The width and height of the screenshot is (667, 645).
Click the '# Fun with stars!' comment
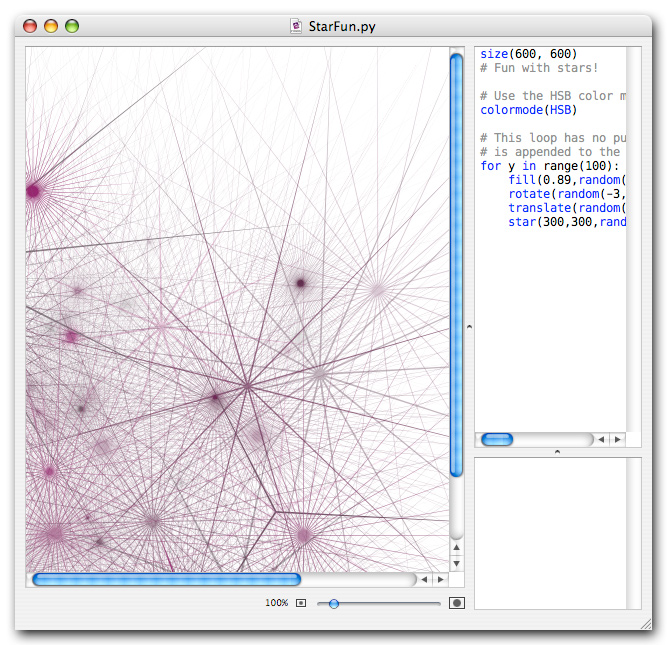pyautogui.click(x=539, y=68)
